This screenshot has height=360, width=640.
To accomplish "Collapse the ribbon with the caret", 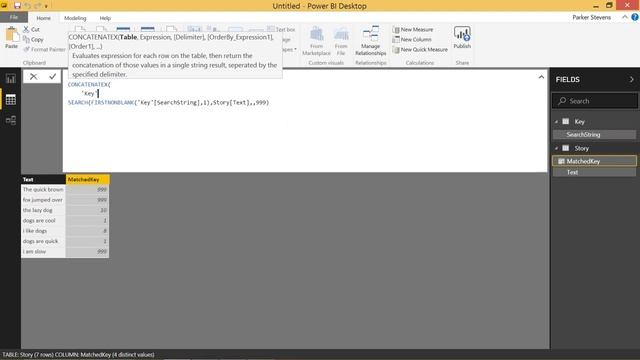I will pyautogui.click(x=625, y=17).
